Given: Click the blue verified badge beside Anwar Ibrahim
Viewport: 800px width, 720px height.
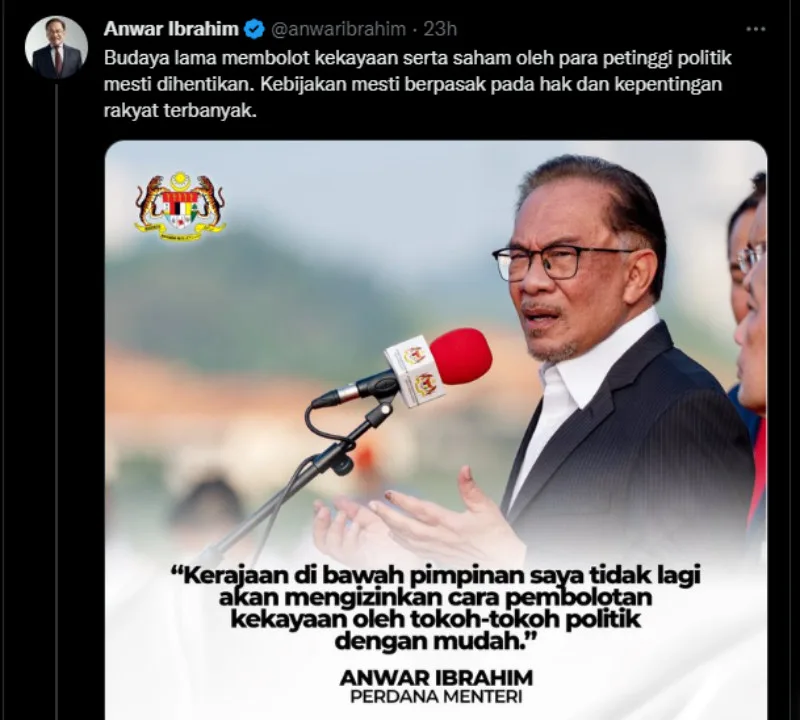Looking at the screenshot, I should [x=254, y=29].
